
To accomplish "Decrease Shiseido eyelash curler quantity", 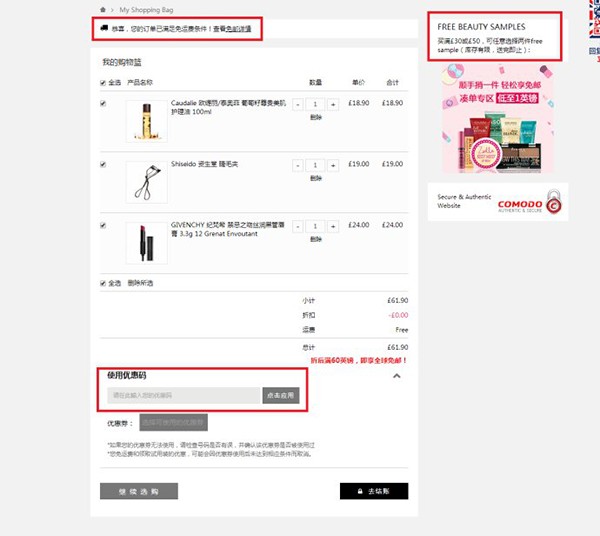I will tap(298, 165).
